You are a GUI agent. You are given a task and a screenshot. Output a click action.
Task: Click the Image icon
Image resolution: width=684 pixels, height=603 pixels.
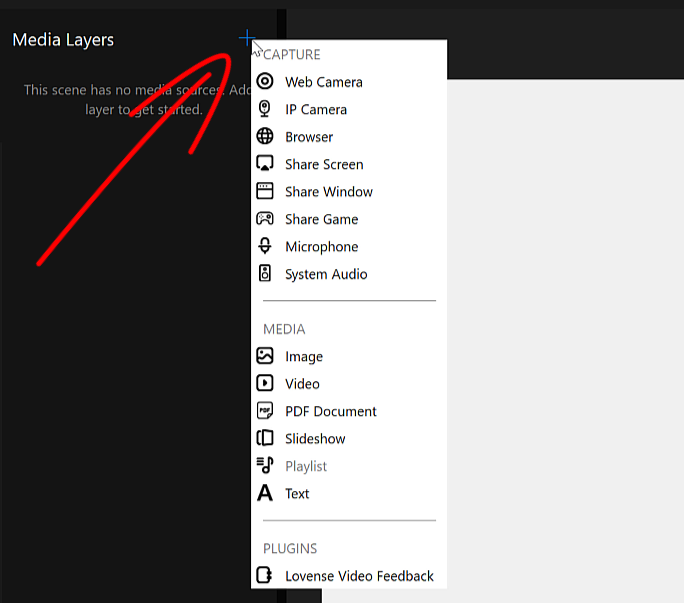[x=265, y=356]
